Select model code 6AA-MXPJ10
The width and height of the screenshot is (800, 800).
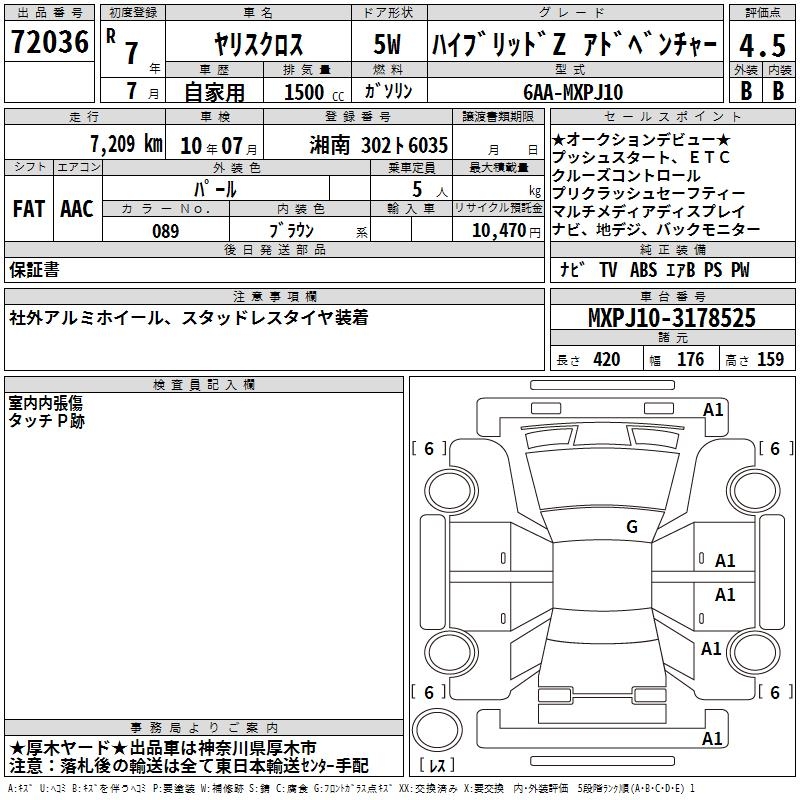coord(573,92)
